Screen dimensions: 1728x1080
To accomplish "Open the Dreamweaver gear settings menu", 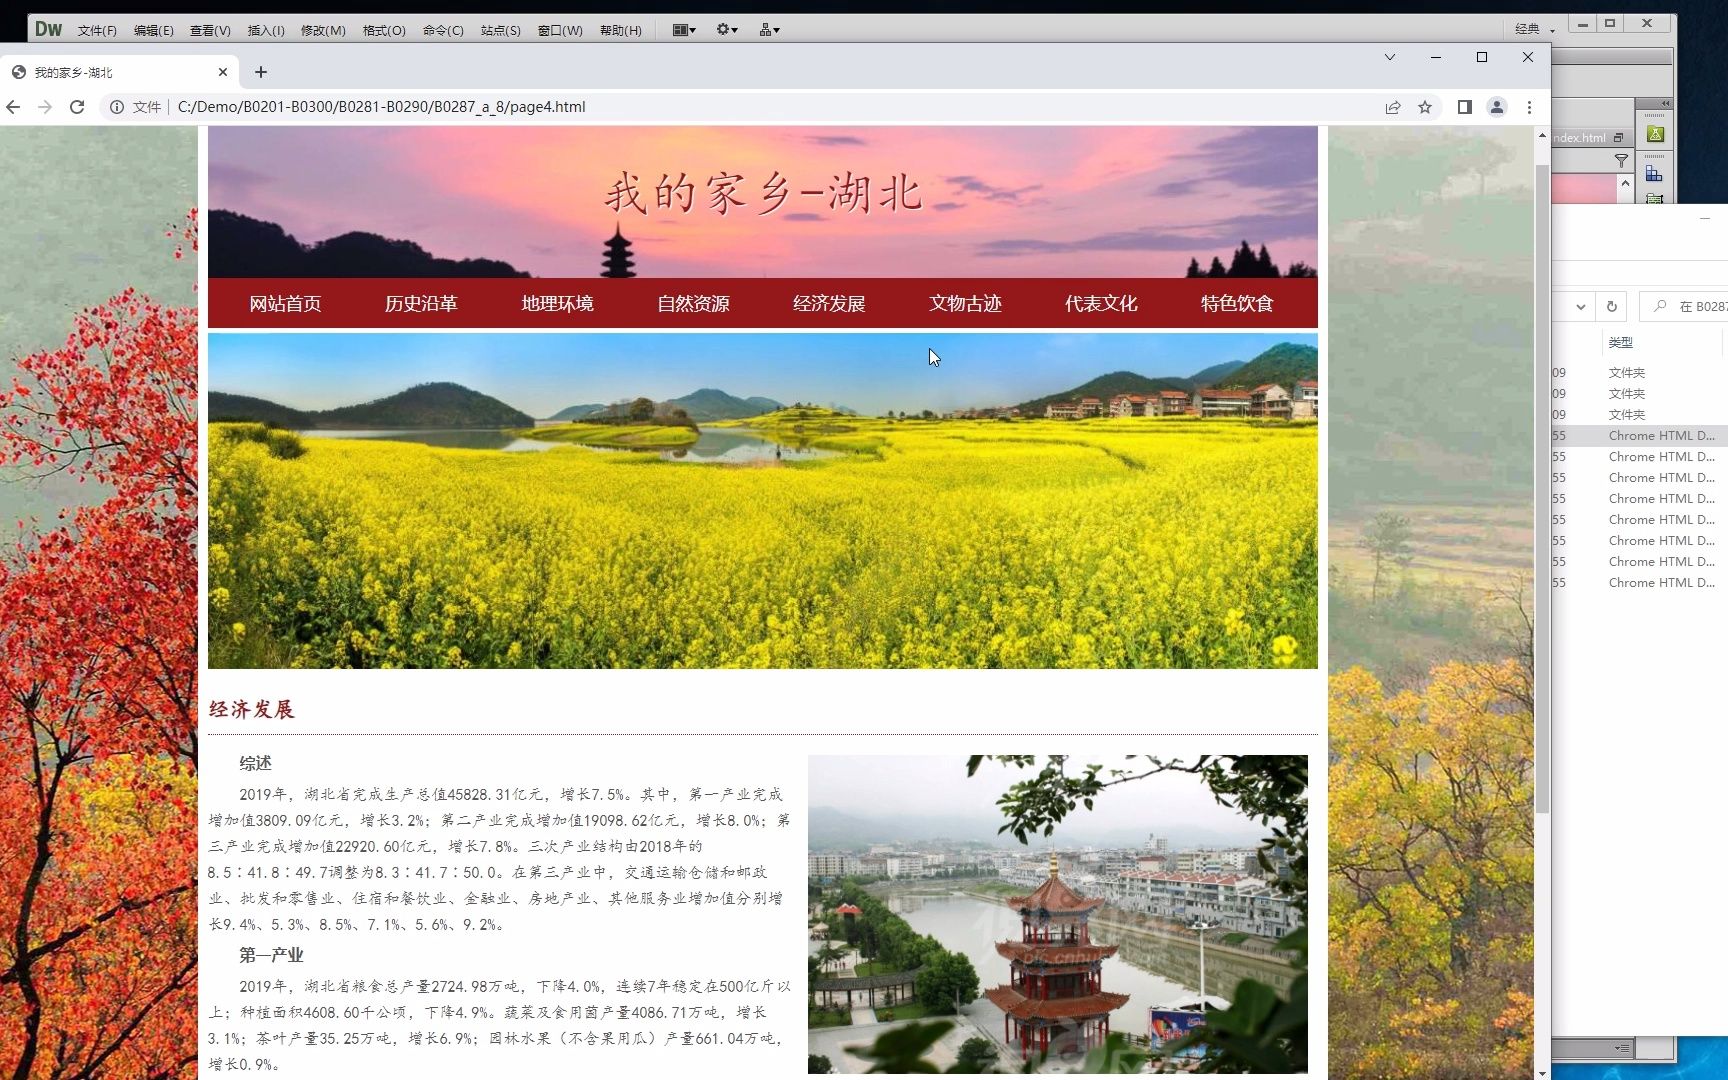I will (x=727, y=30).
